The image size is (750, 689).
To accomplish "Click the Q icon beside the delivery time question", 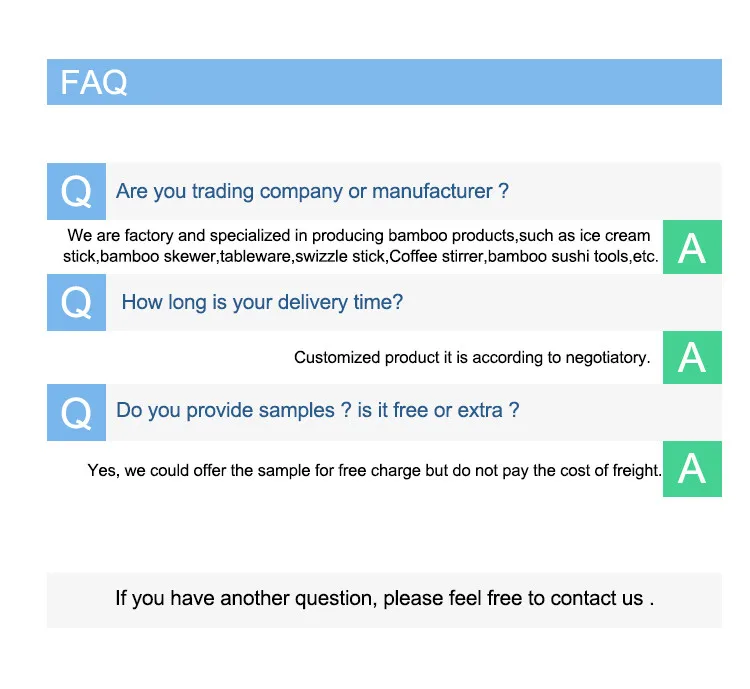I will pos(76,302).
